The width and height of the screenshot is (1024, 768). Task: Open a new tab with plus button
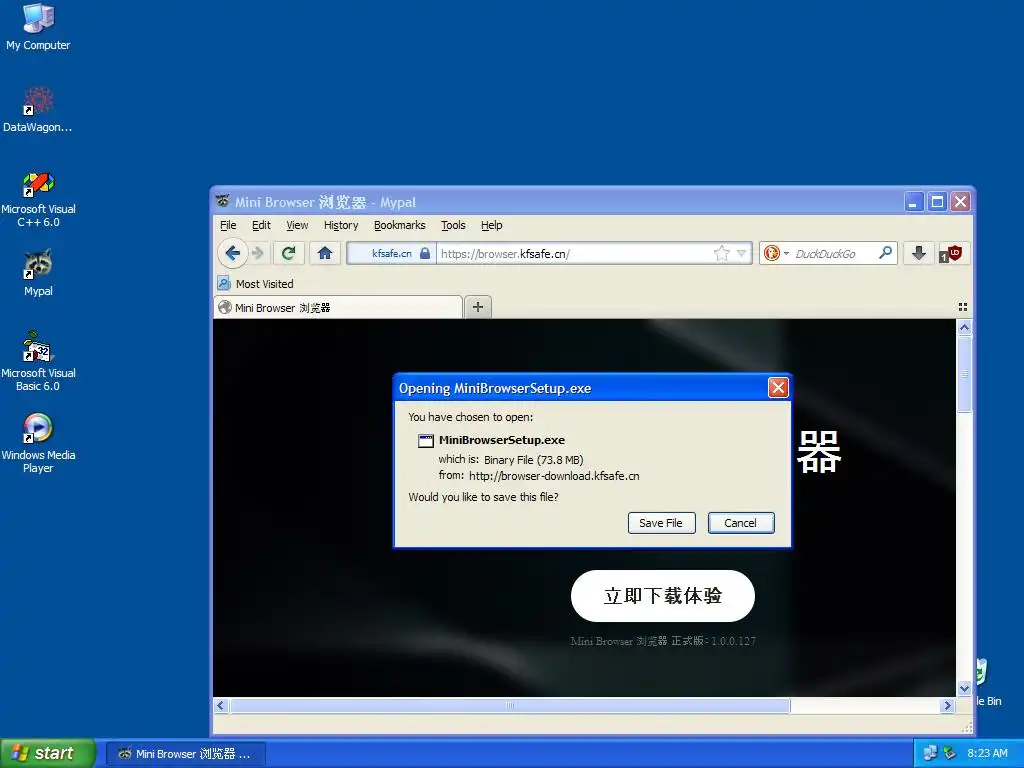pyautogui.click(x=477, y=307)
